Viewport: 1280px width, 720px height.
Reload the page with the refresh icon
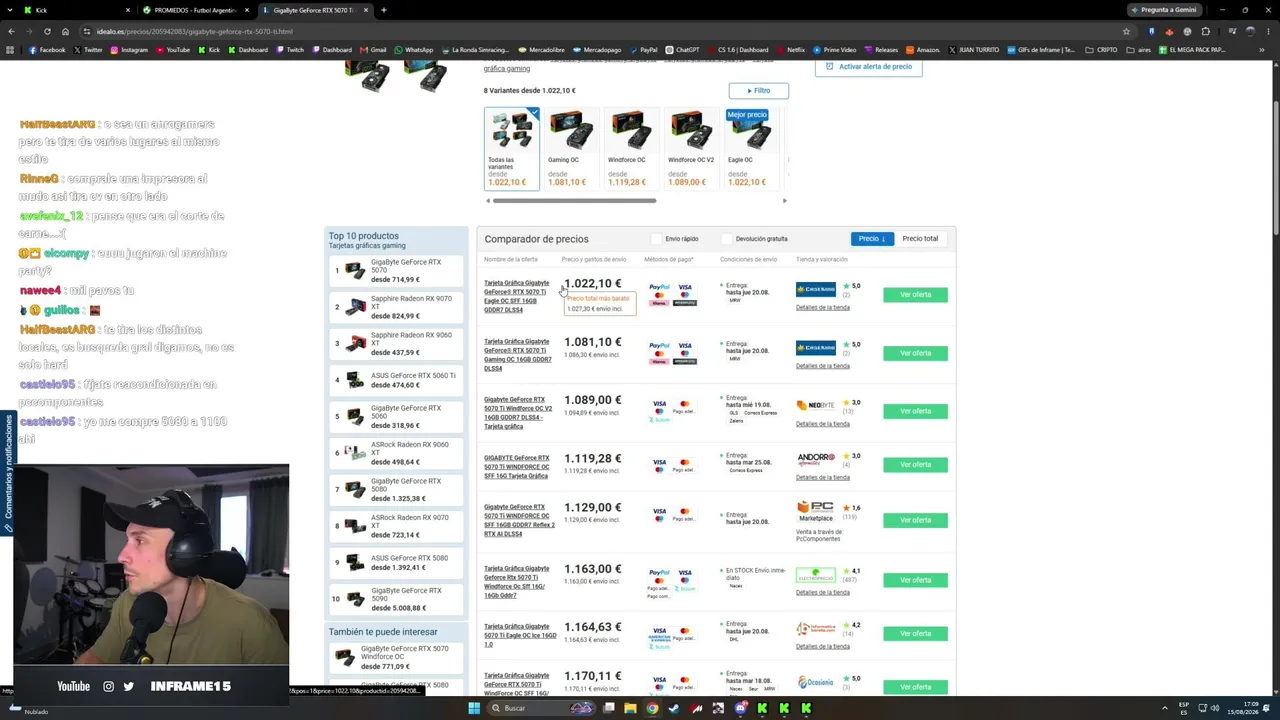(x=47, y=31)
